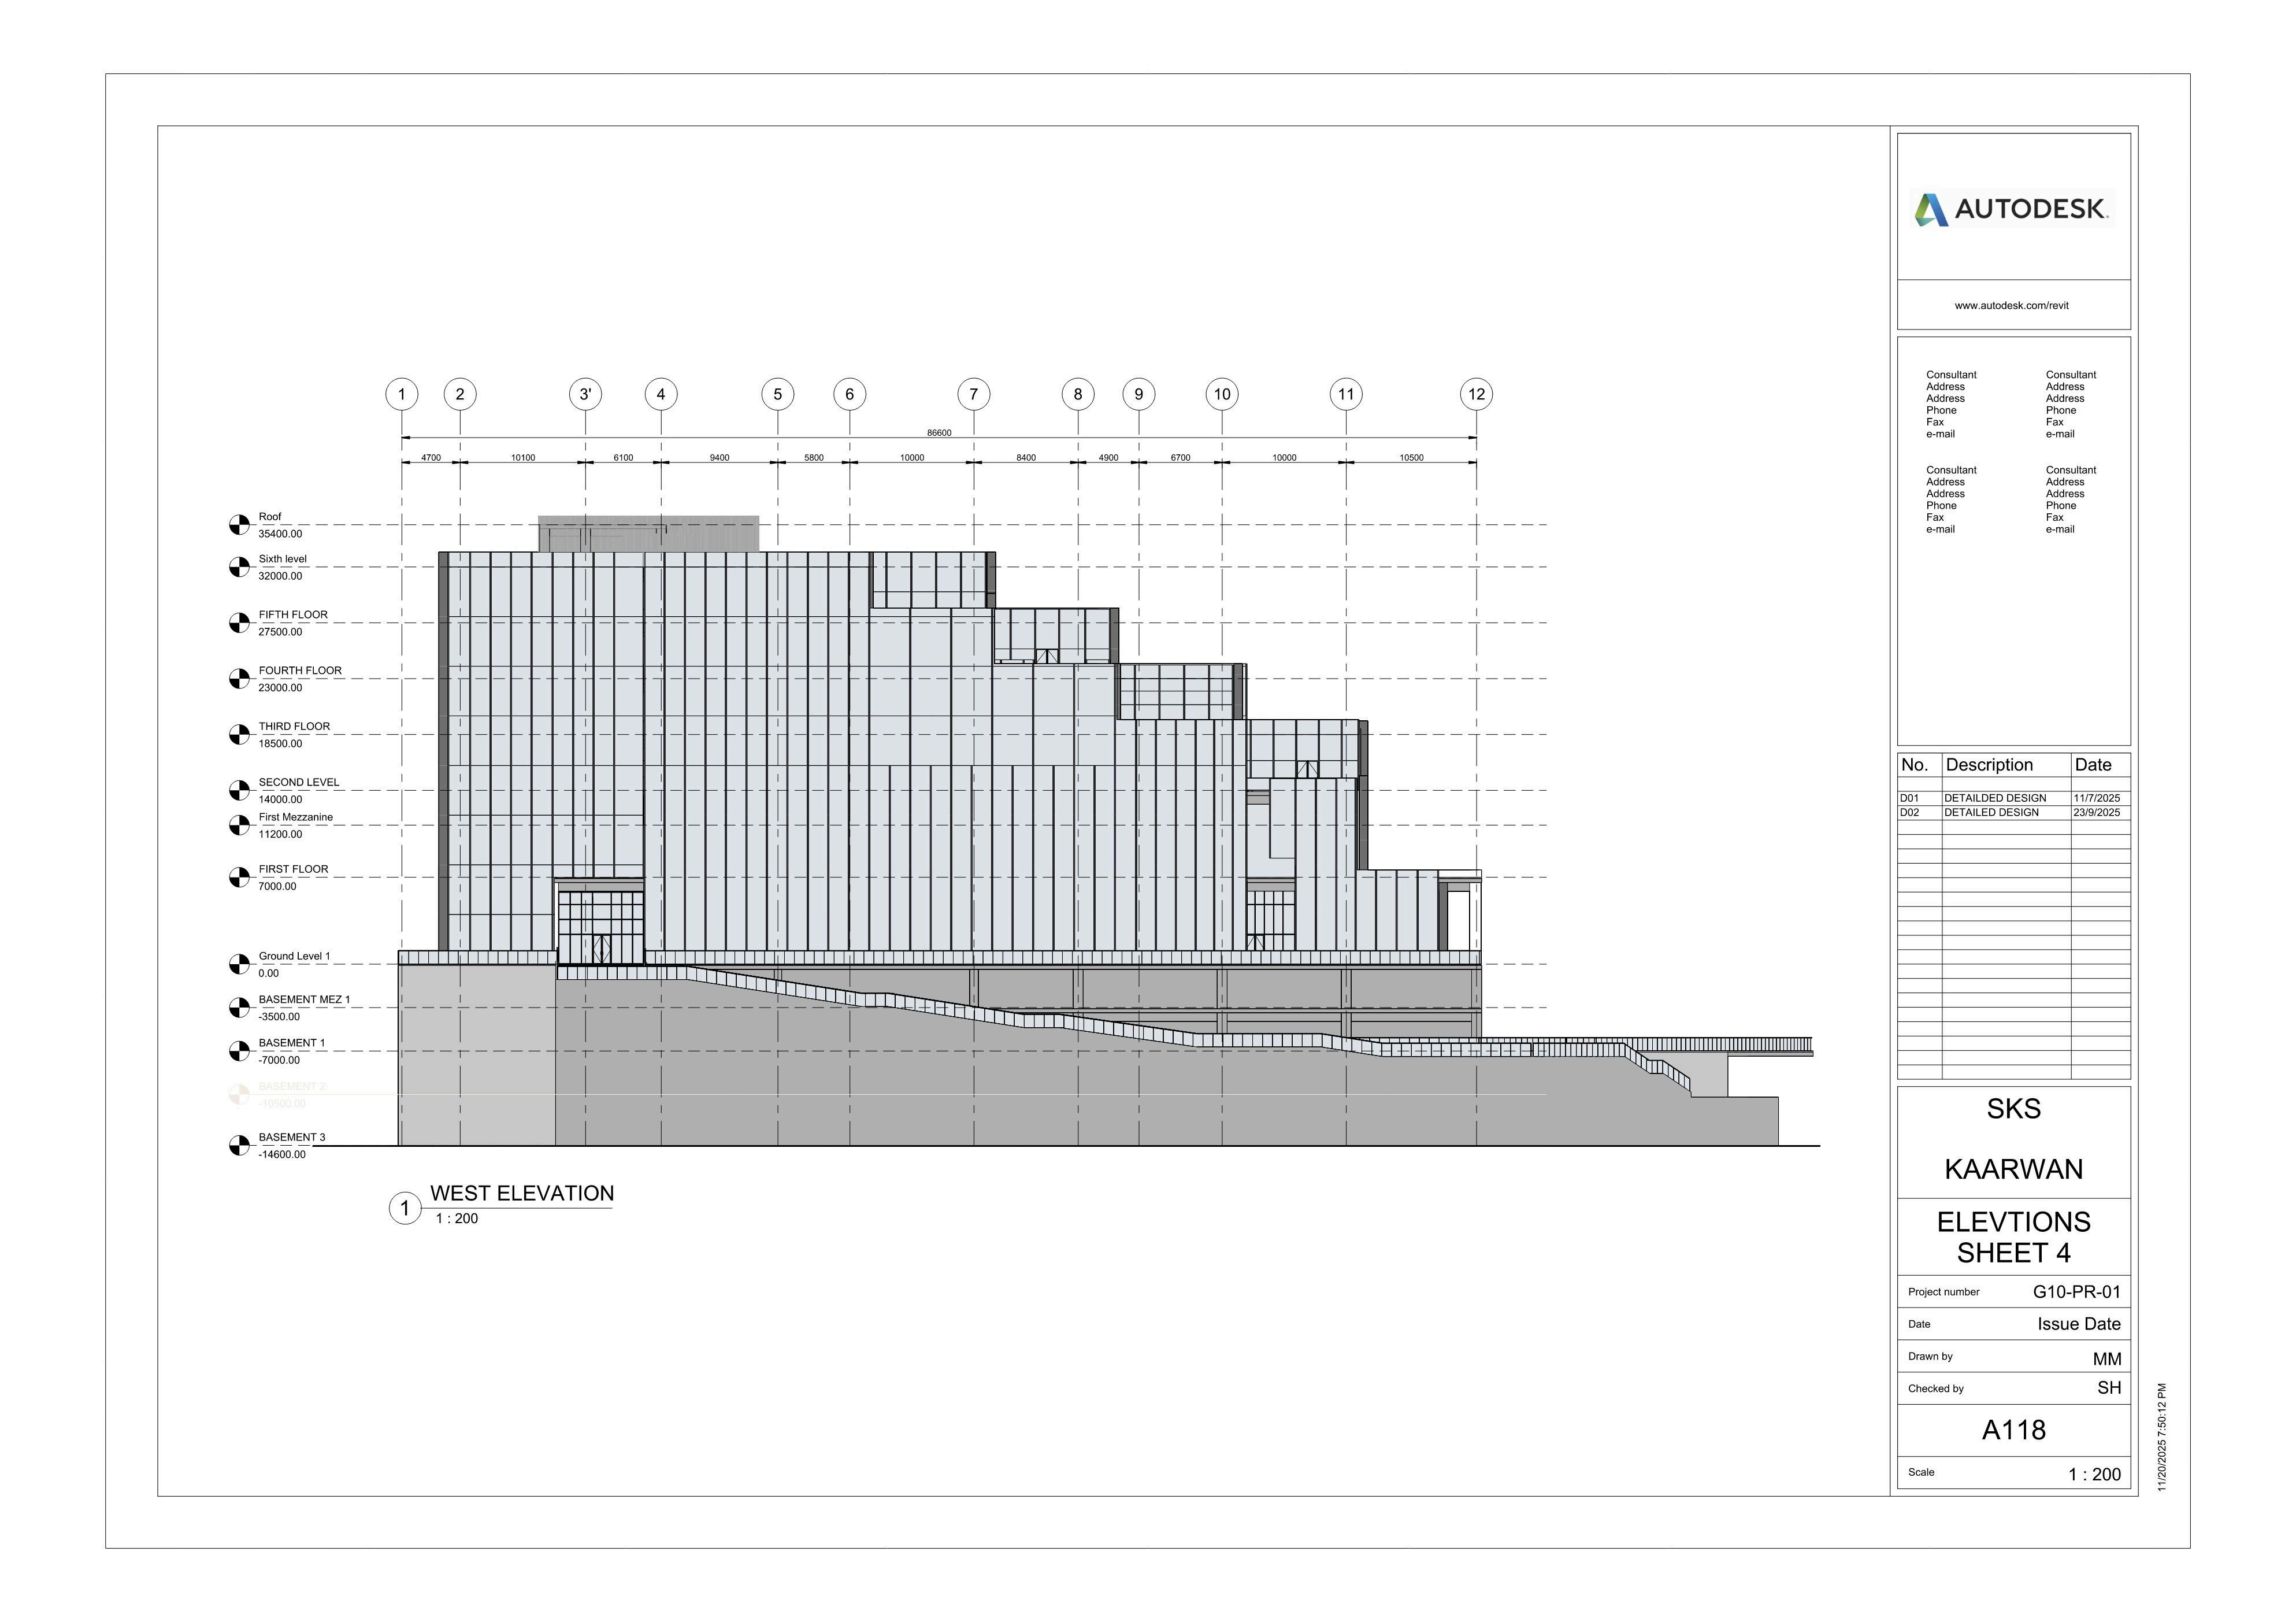Select the Roof level marker symbol
The image size is (2296, 1622).
pyautogui.click(x=239, y=525)
